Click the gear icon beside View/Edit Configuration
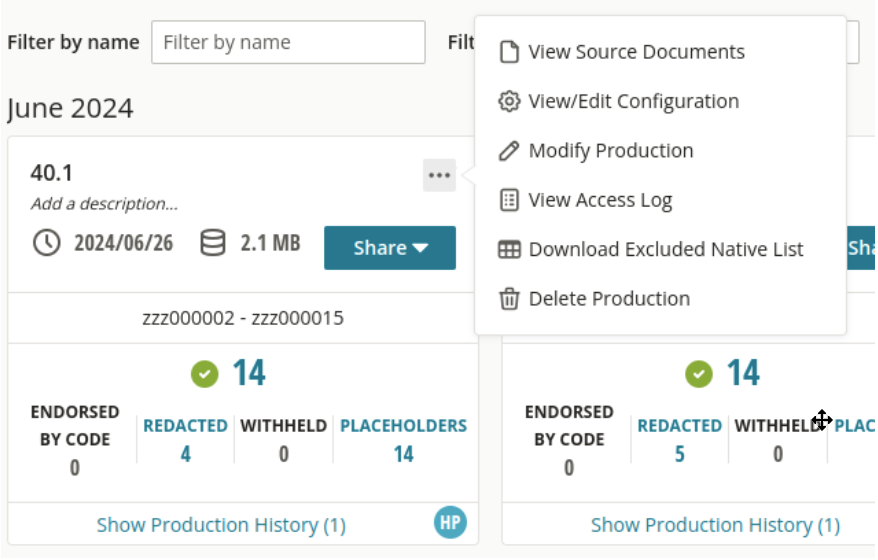 [509, 101]
